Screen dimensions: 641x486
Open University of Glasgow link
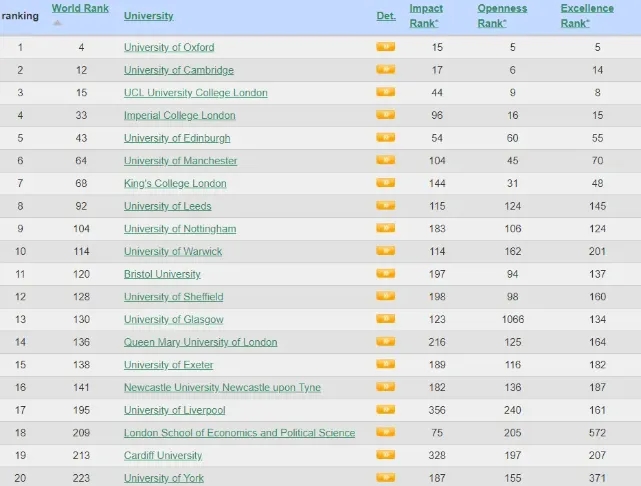coord(174,320)
